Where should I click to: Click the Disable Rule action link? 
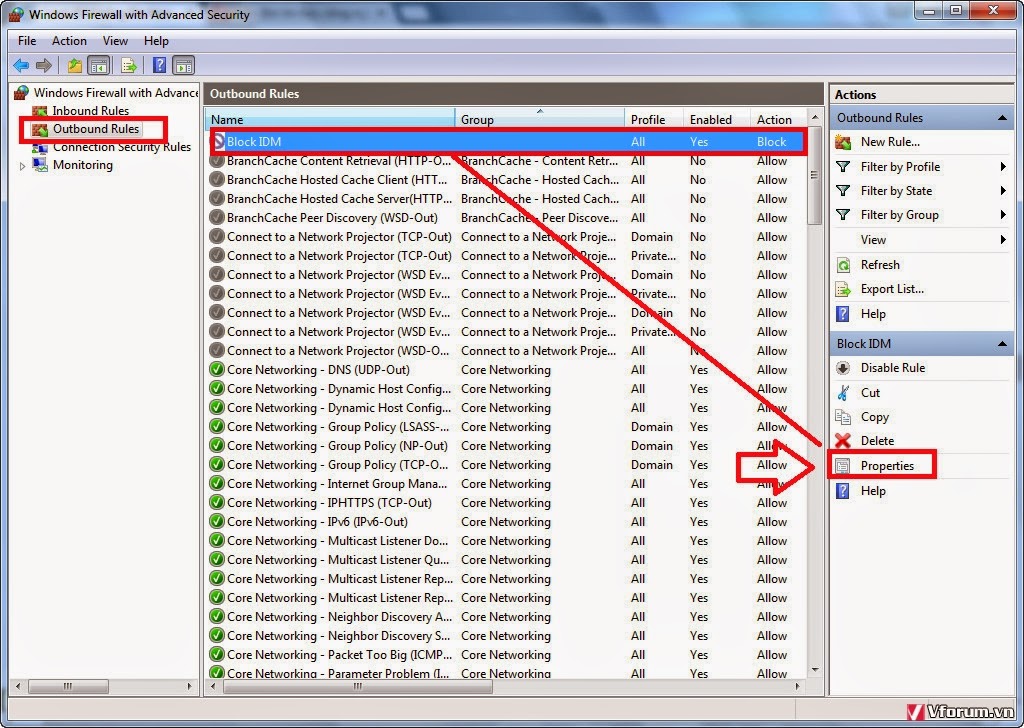pyautogui.click(x=893, y=368)
